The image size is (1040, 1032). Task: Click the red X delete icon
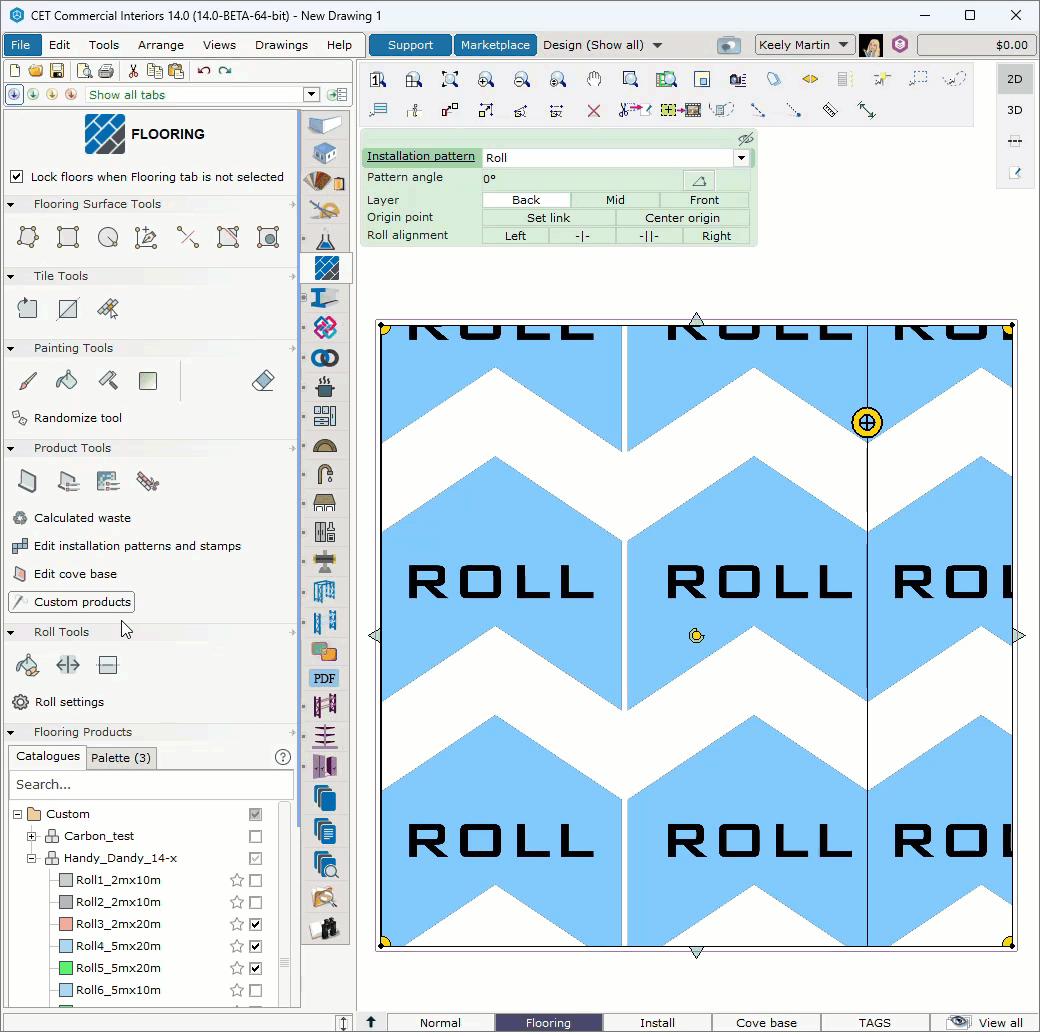pos(594,111)
